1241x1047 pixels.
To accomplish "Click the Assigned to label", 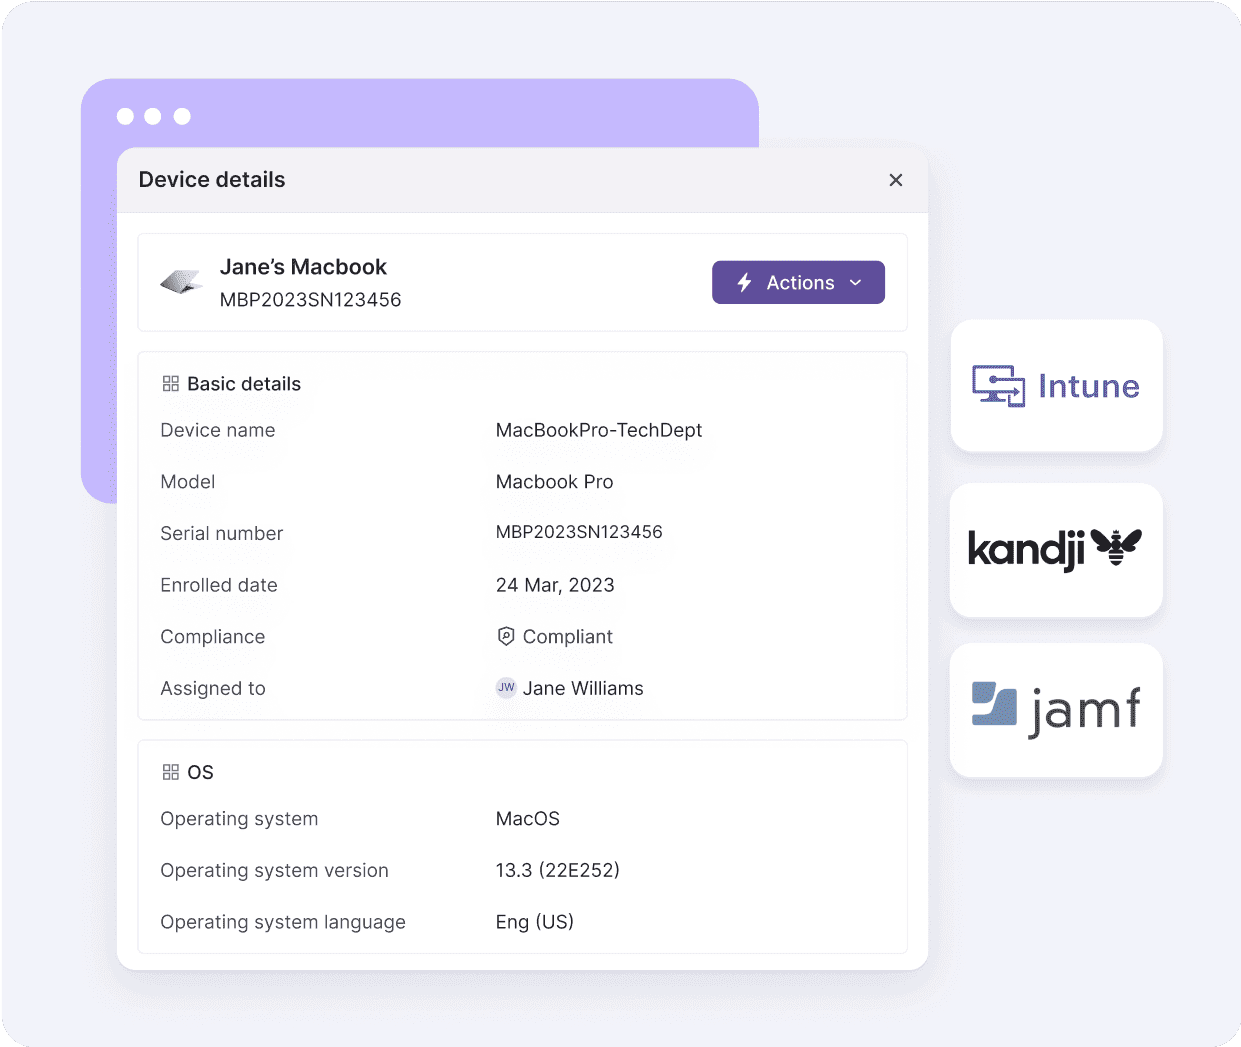I will [x=213, y=688].
